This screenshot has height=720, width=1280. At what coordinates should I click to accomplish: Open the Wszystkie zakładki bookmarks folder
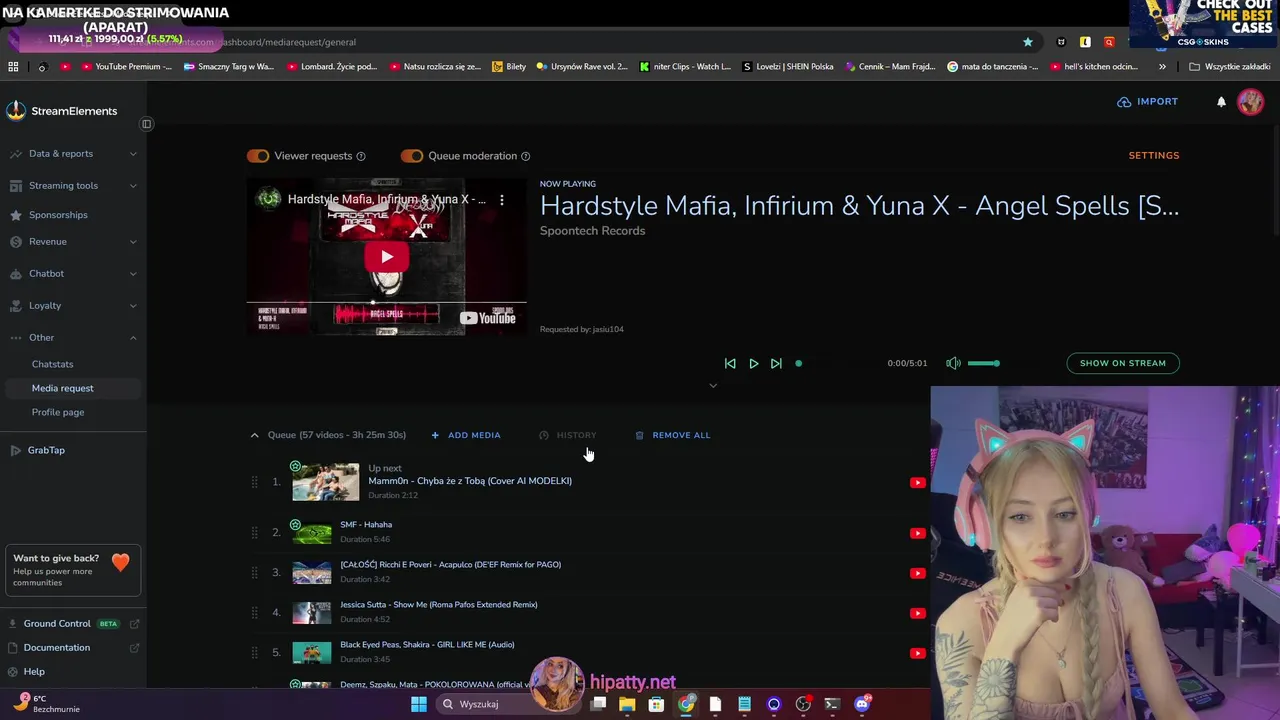click(1229, 67)
